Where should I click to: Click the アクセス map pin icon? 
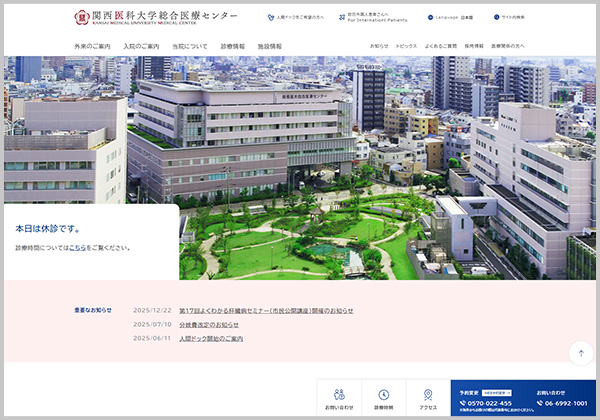click(428, 395)
